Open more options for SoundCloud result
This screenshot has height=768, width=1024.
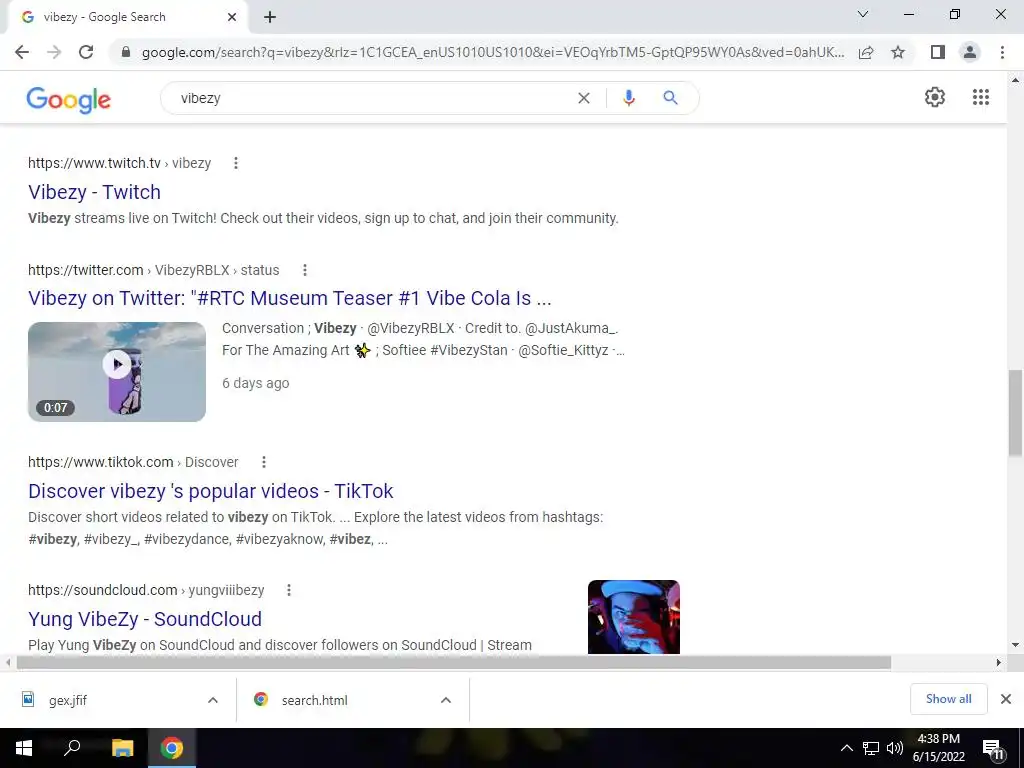289,590
